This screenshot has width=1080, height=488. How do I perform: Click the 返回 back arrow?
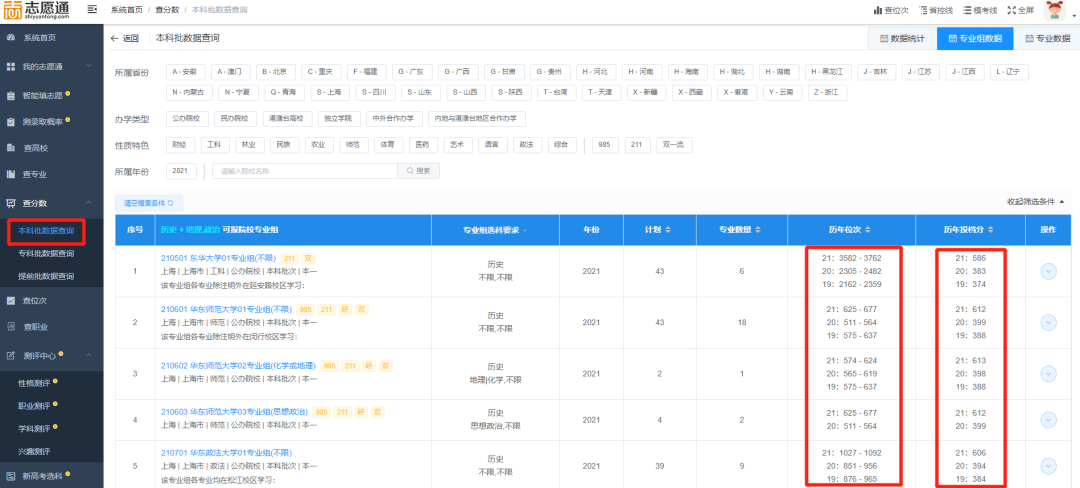(124, 39)
